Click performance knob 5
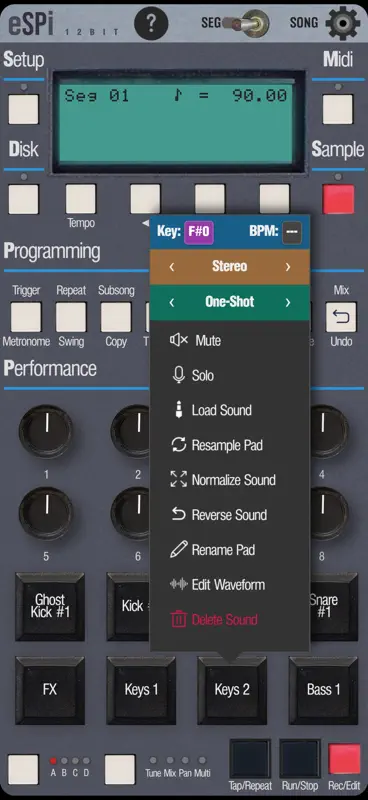 [46, 513]
